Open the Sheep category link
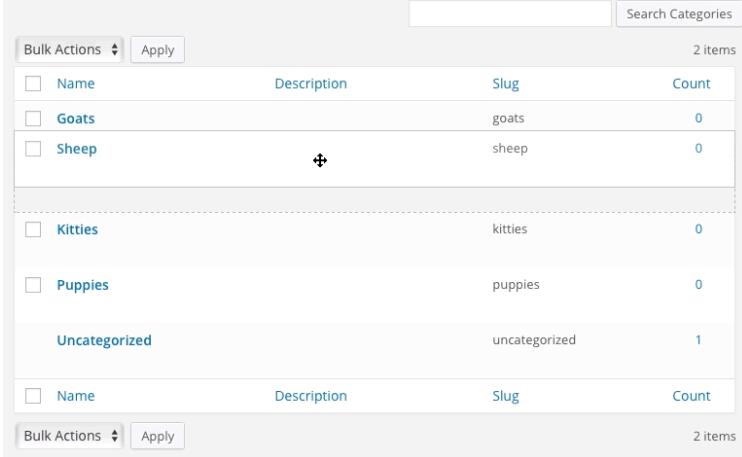The height and width of the screenshot is (457, 742). point(76,149)
